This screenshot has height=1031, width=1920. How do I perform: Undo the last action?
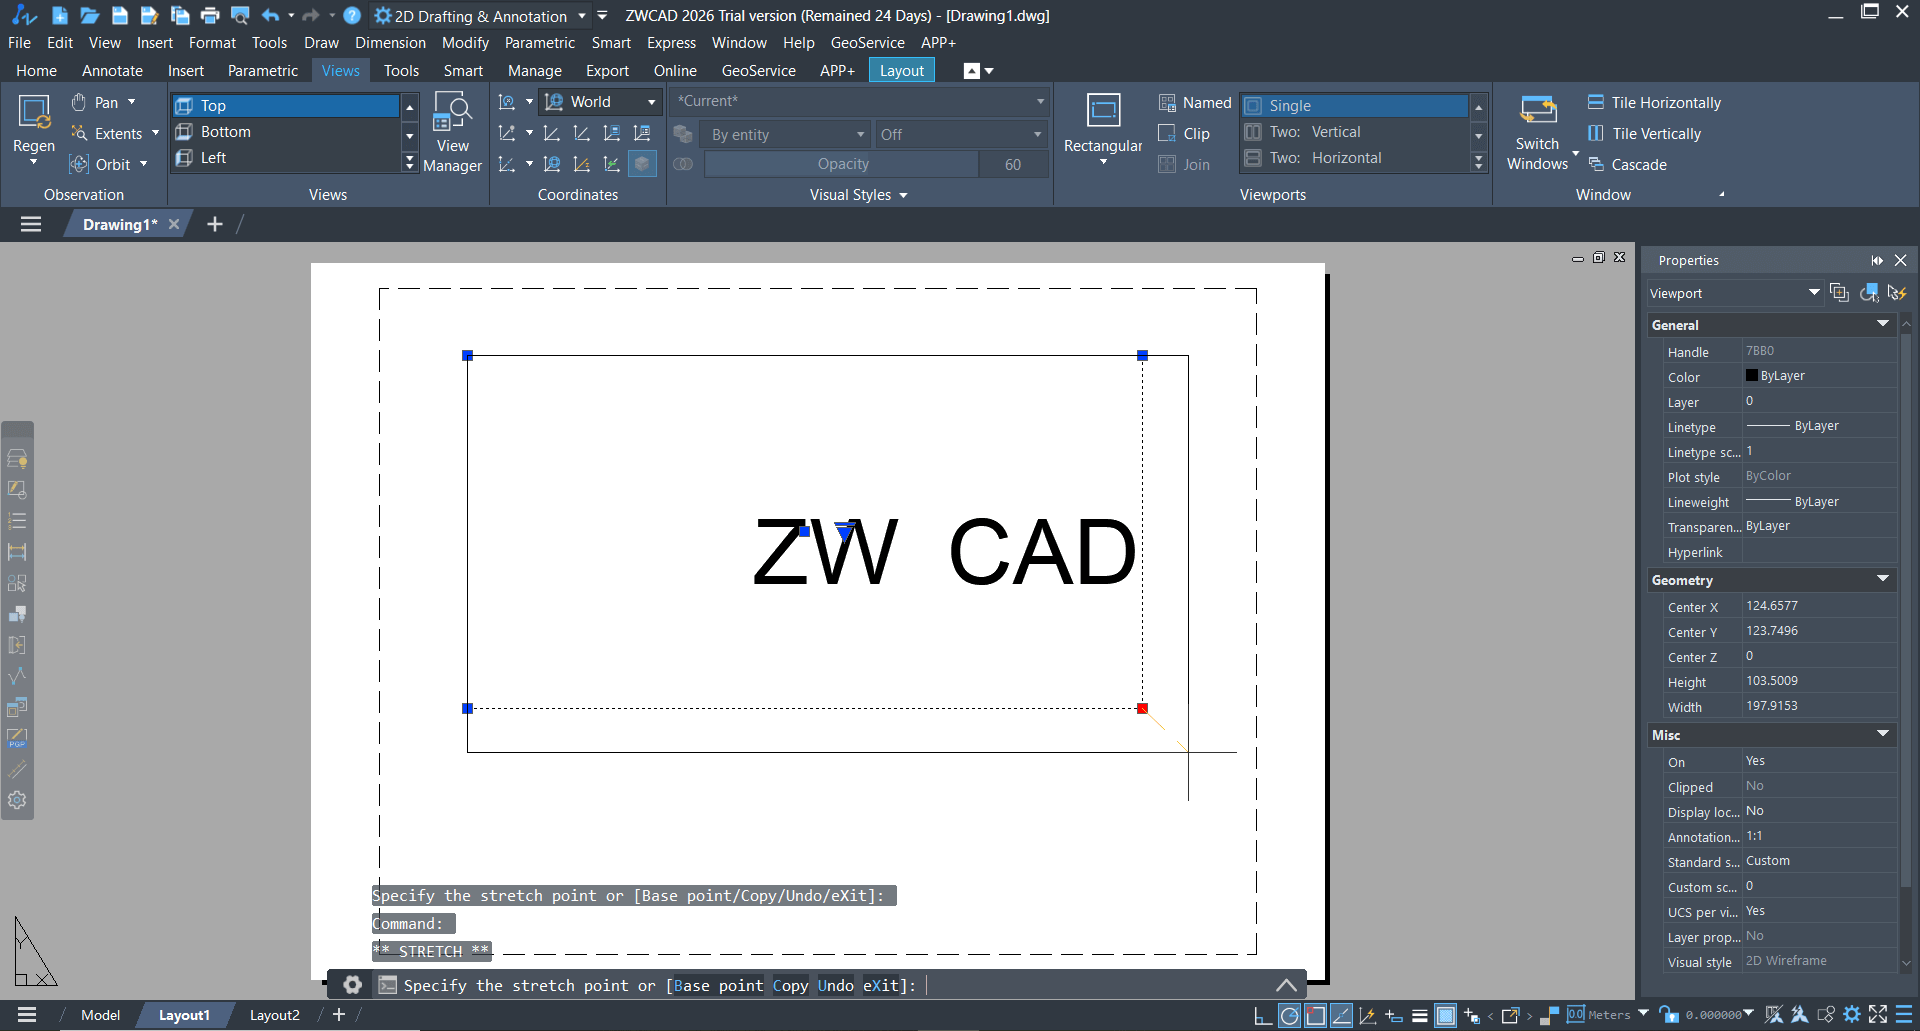point(271,15)
